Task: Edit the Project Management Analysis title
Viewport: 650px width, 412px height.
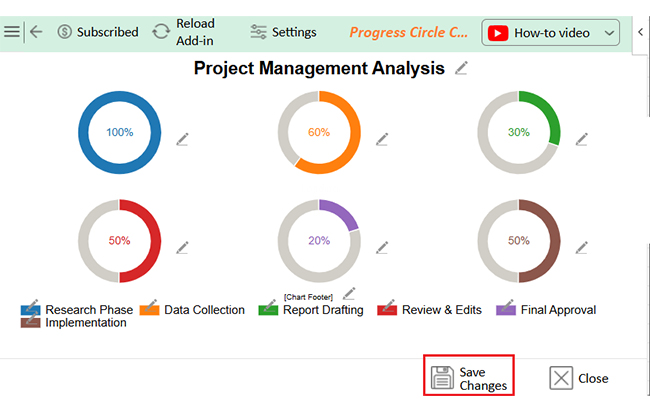Action: tap(461, 68)
